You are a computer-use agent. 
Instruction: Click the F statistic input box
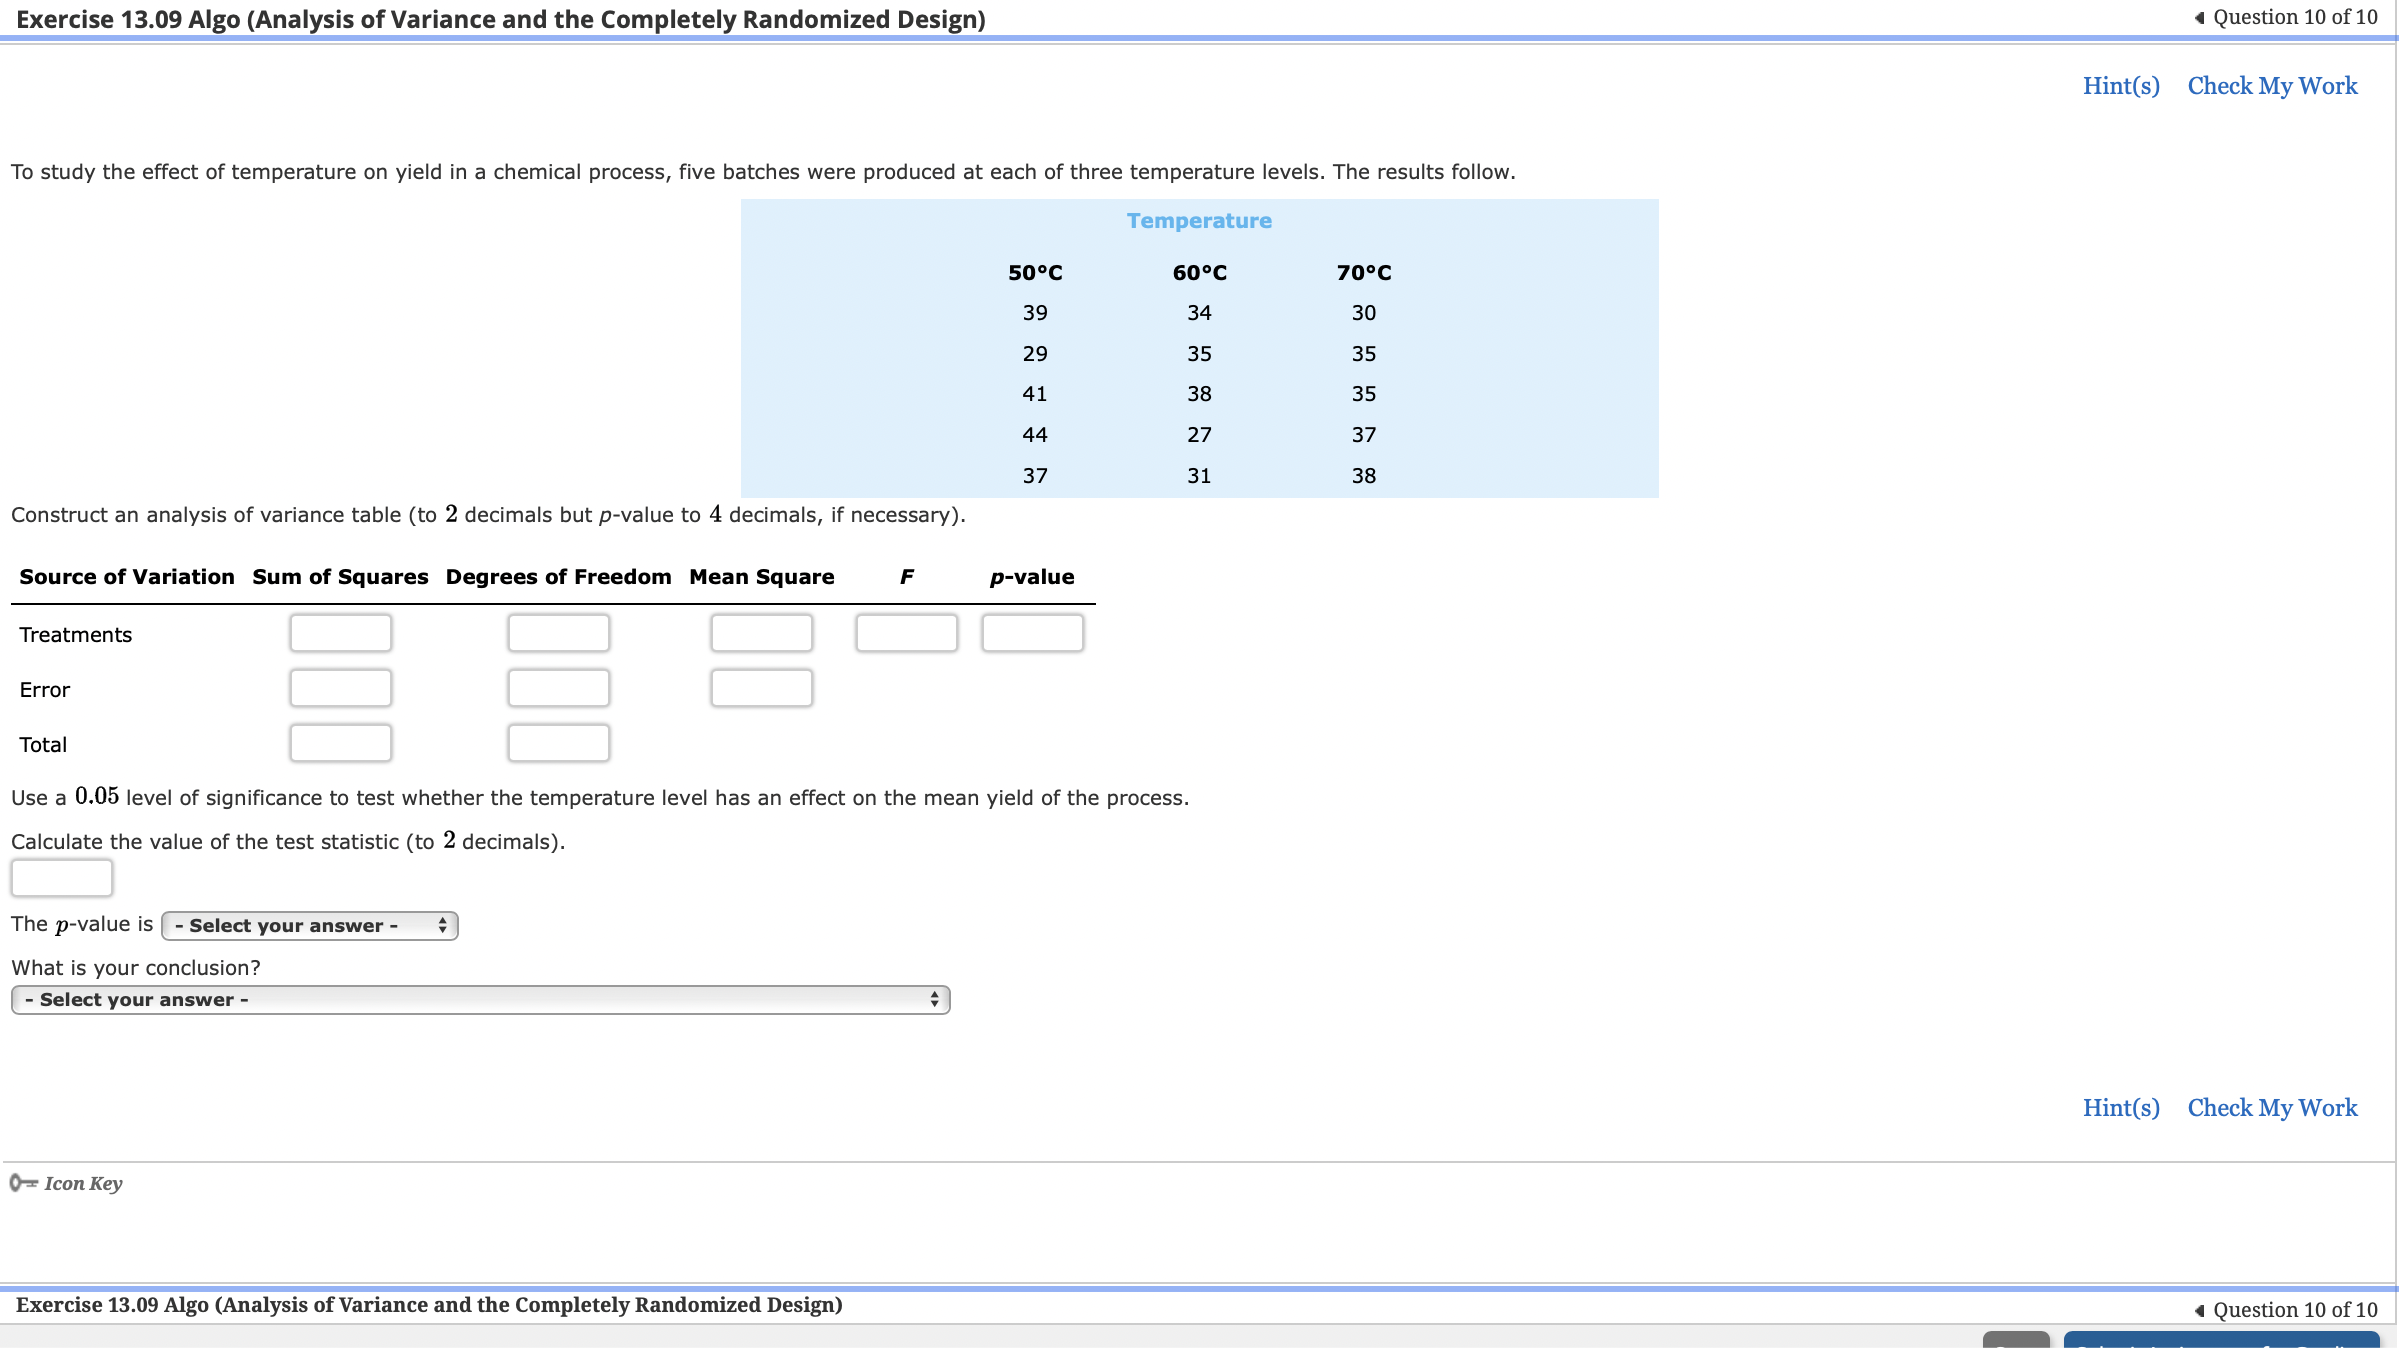pos(906,632)
